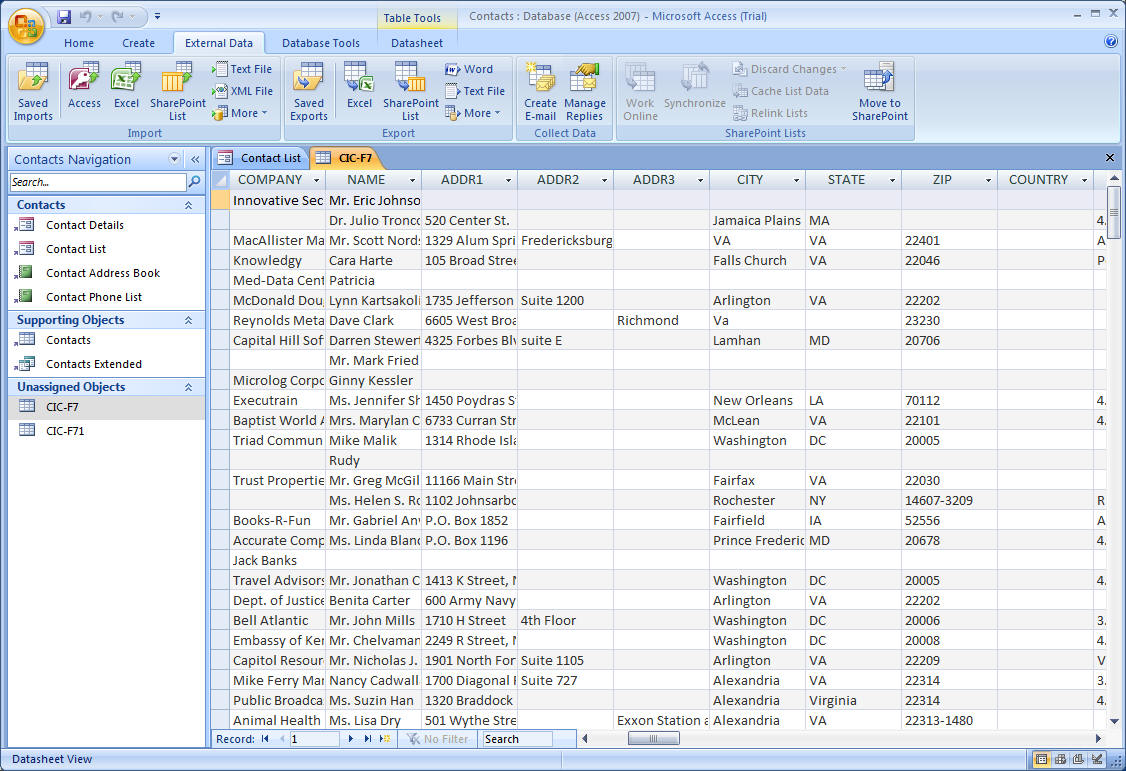This screenshot has width=1126, height=771.
Task: Open the Office button menu
Action: [26, 26]
